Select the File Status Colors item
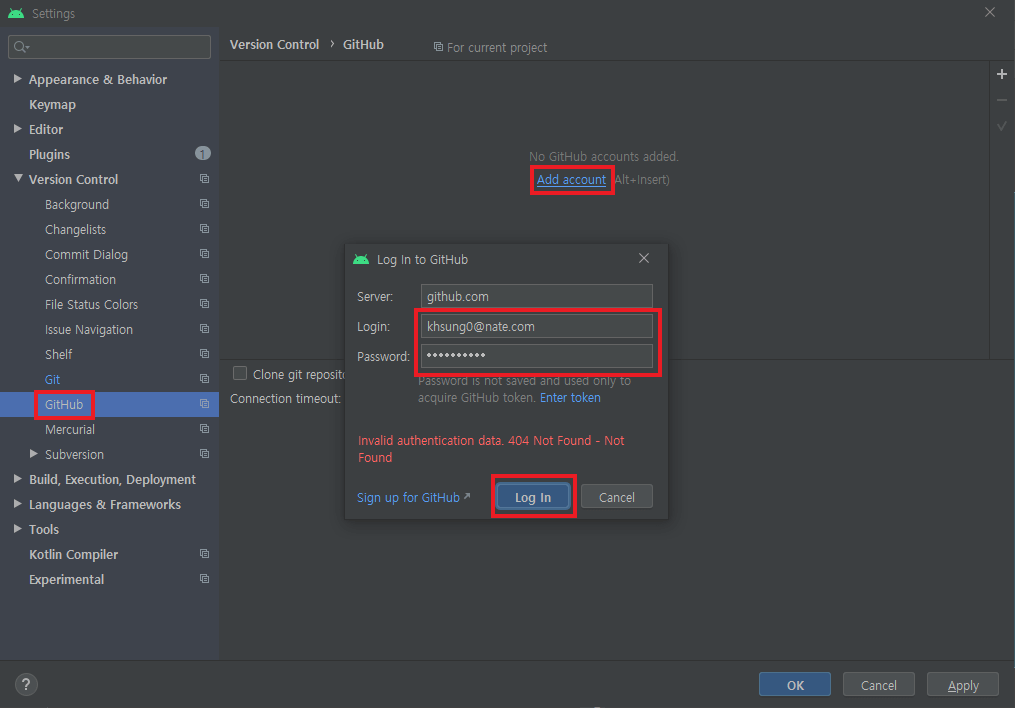Viewport: 1015px width, 708px height. tap(91, 305)
